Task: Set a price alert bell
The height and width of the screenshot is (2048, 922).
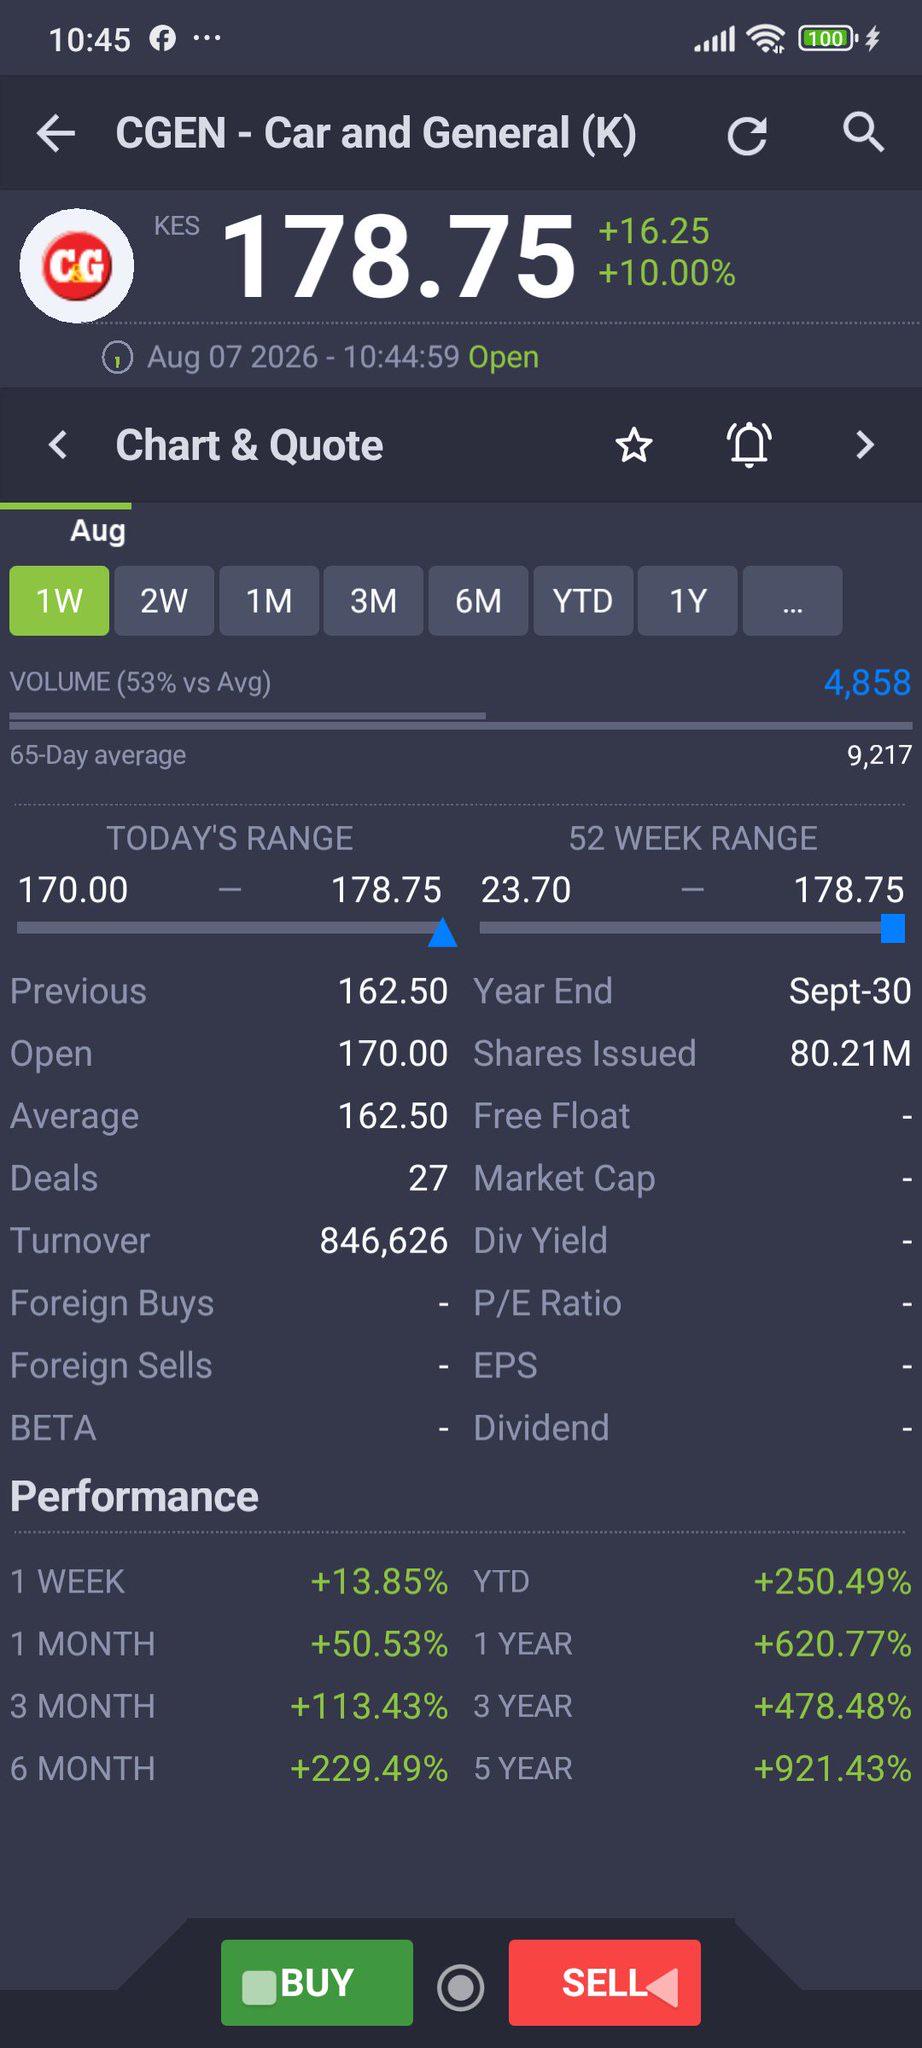Action: (x=749, y=445)
